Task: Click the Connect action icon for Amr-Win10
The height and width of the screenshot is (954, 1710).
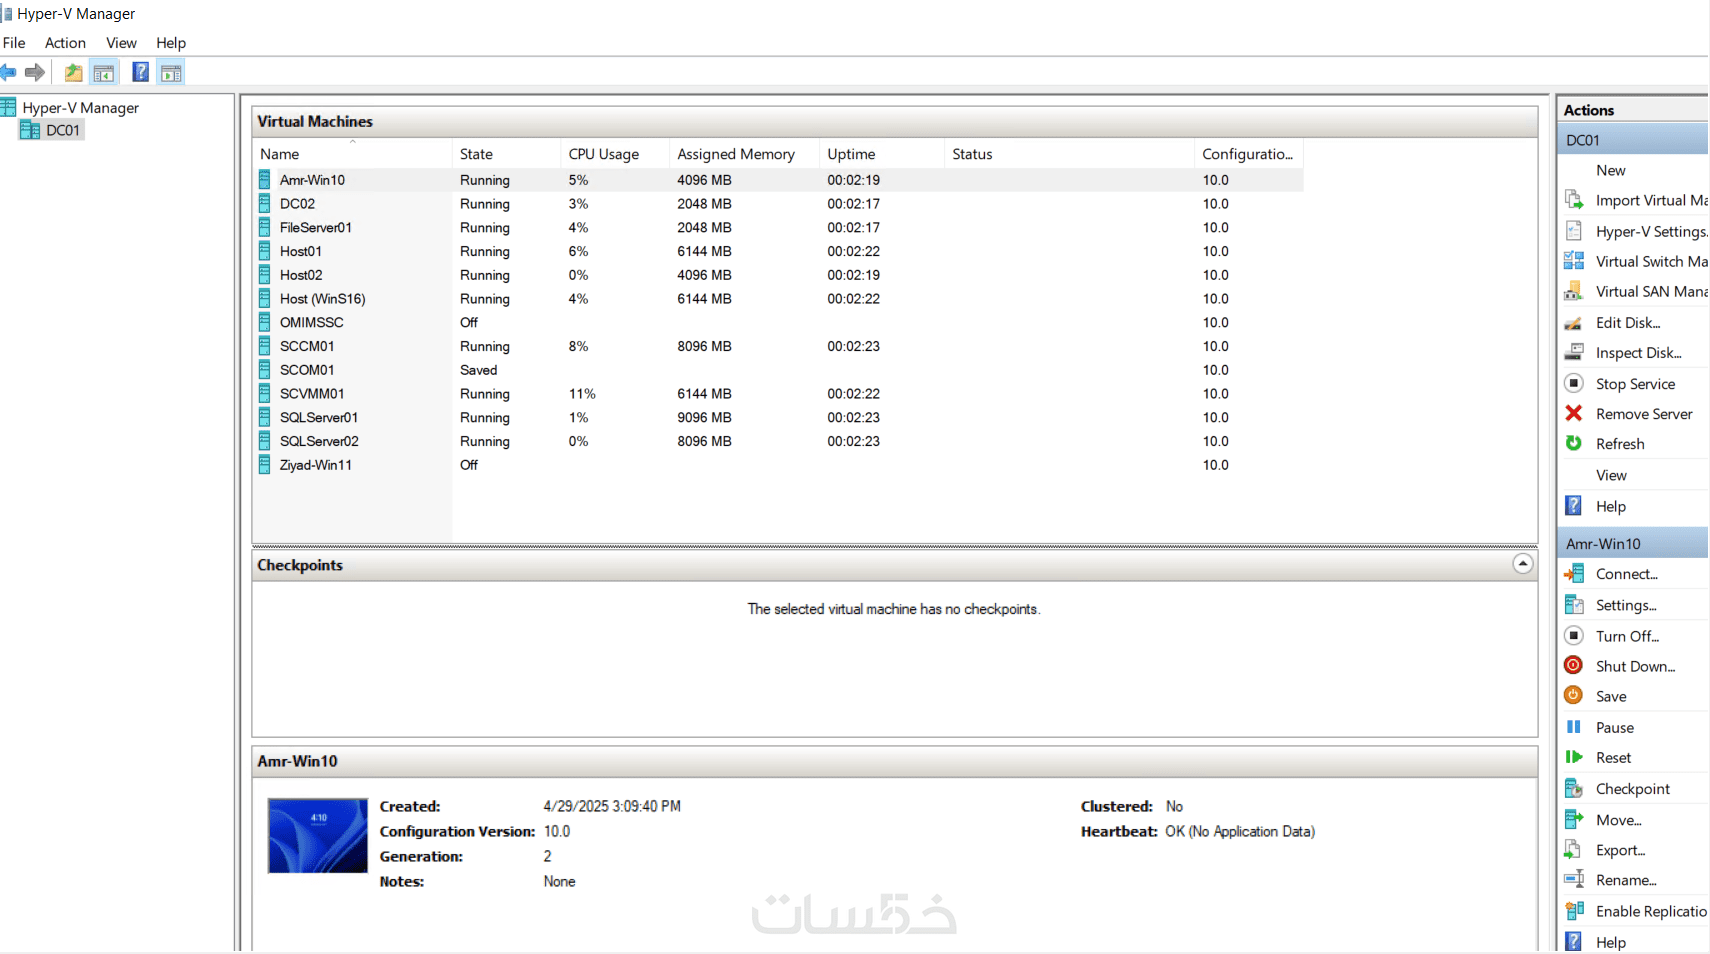Action: pos(1574,573)
